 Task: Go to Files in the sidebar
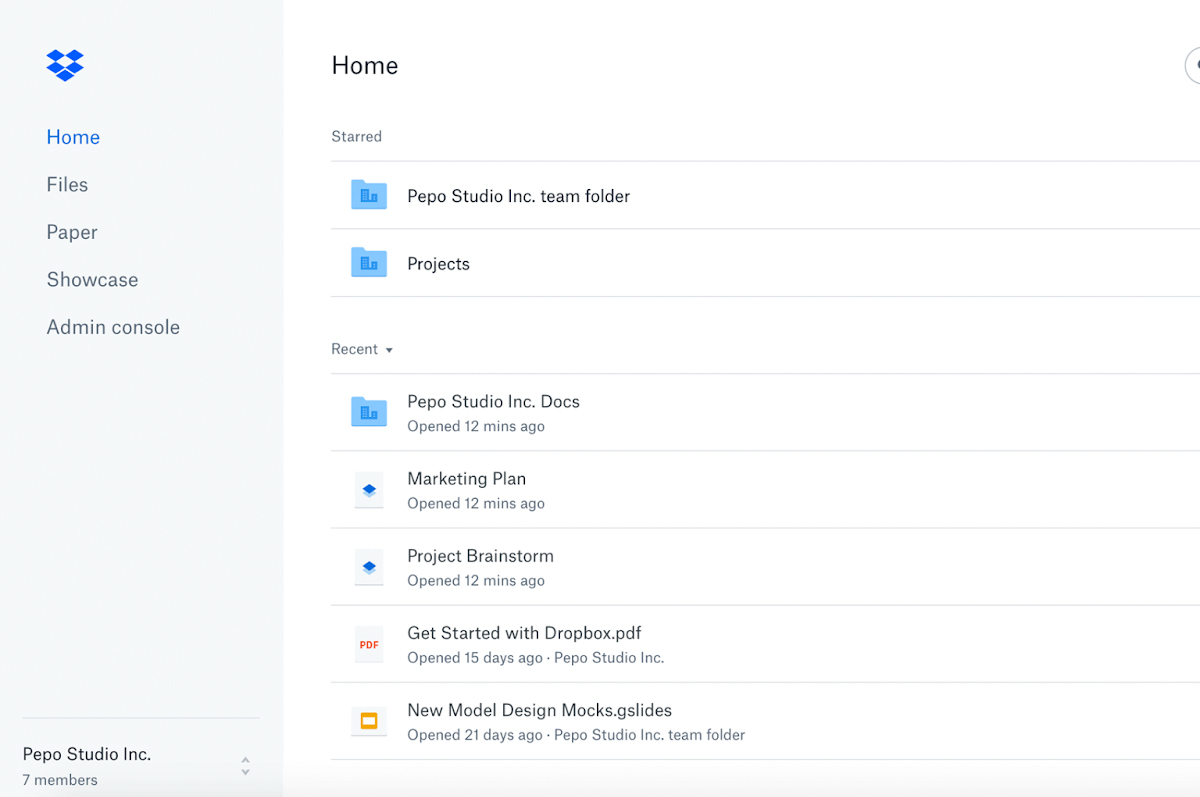[x=67, y=185]
